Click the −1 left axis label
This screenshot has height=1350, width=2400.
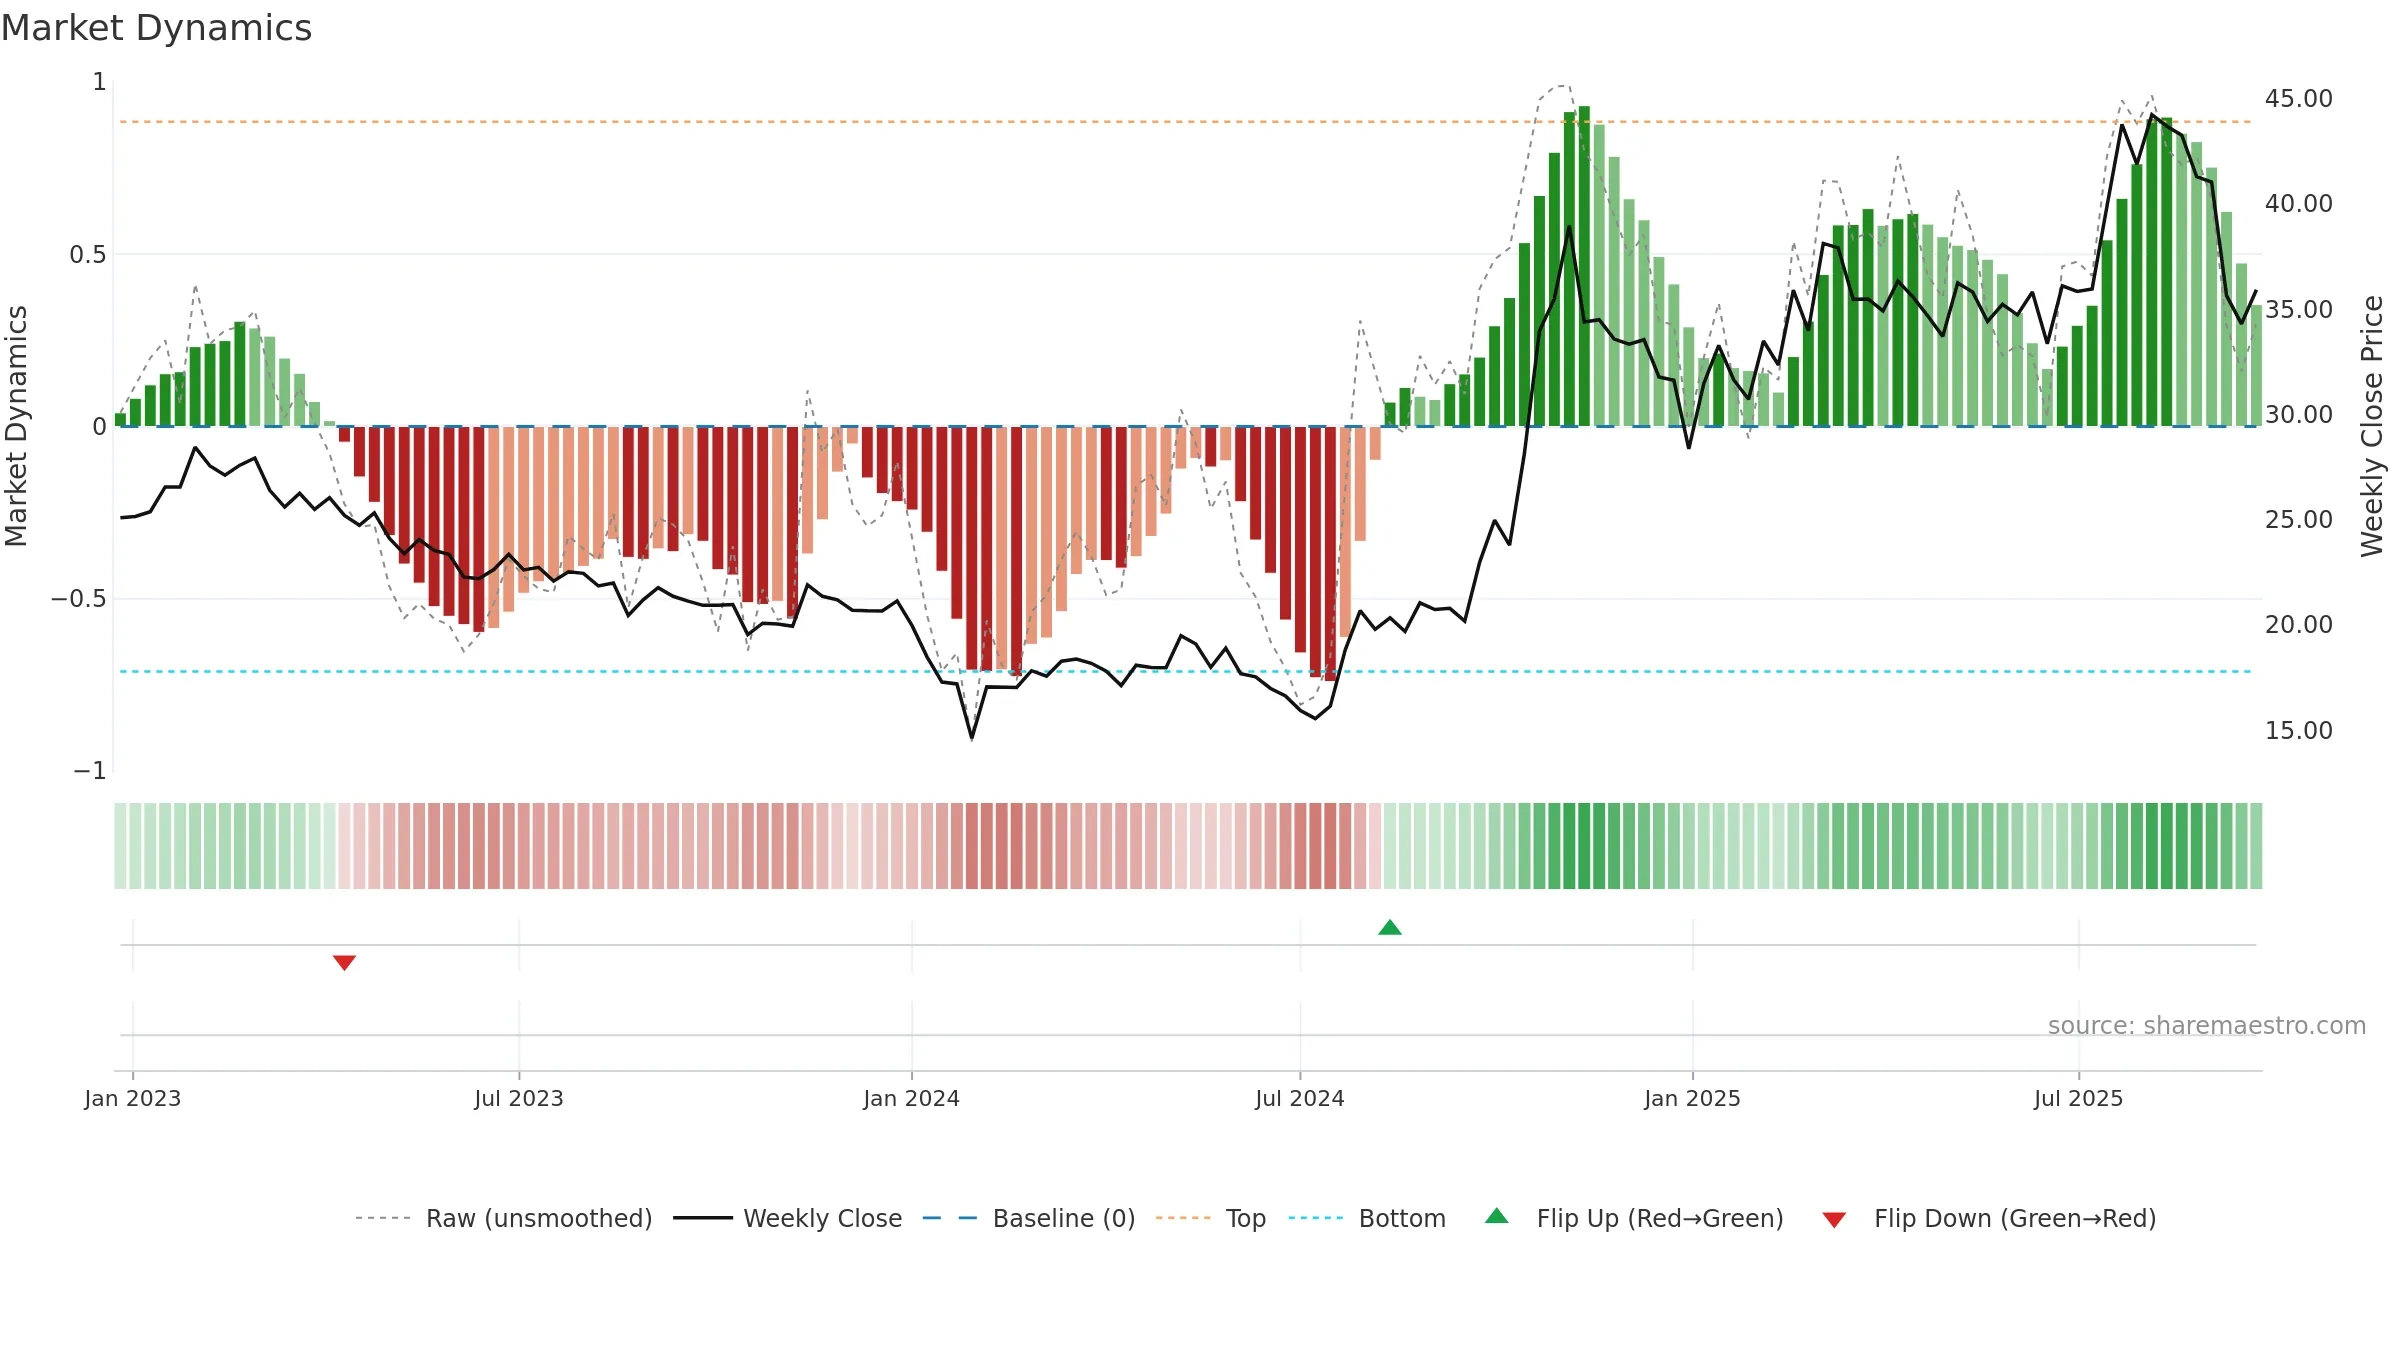(90, 771)
